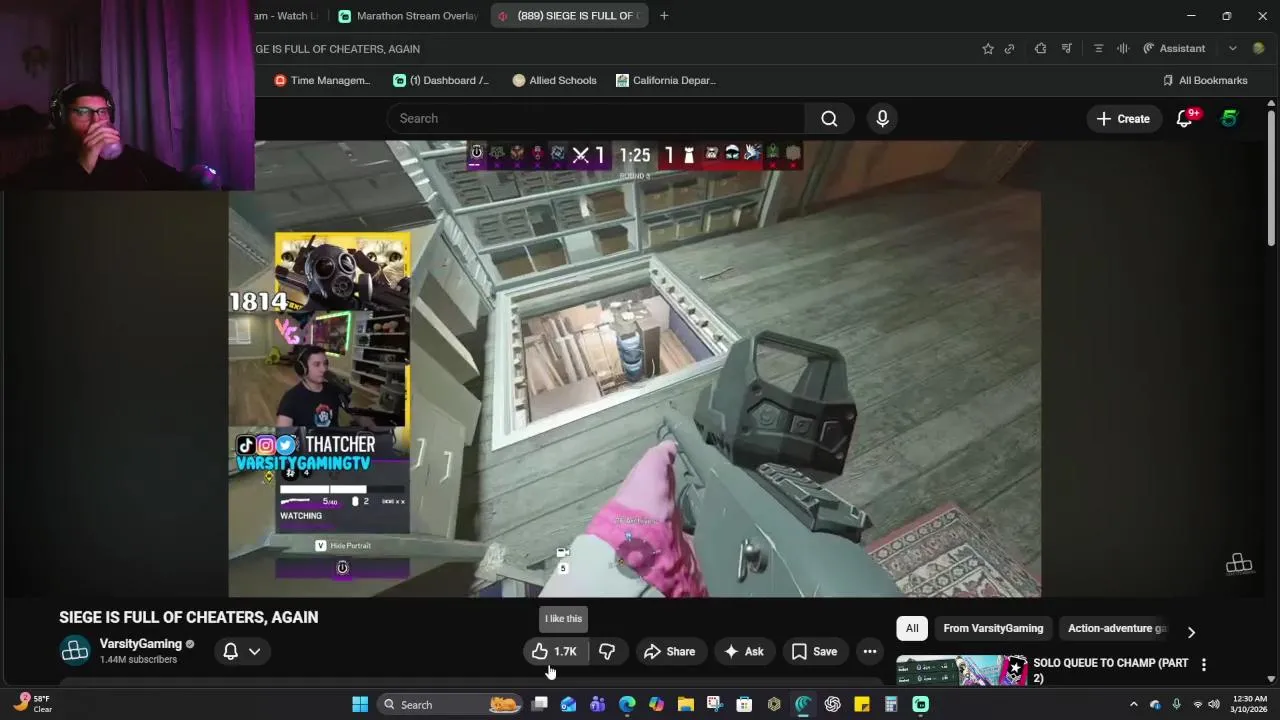The image size is (1280, 720).
Task: Open ChatGPT from taskbar
Action: (x=832, y=704)
